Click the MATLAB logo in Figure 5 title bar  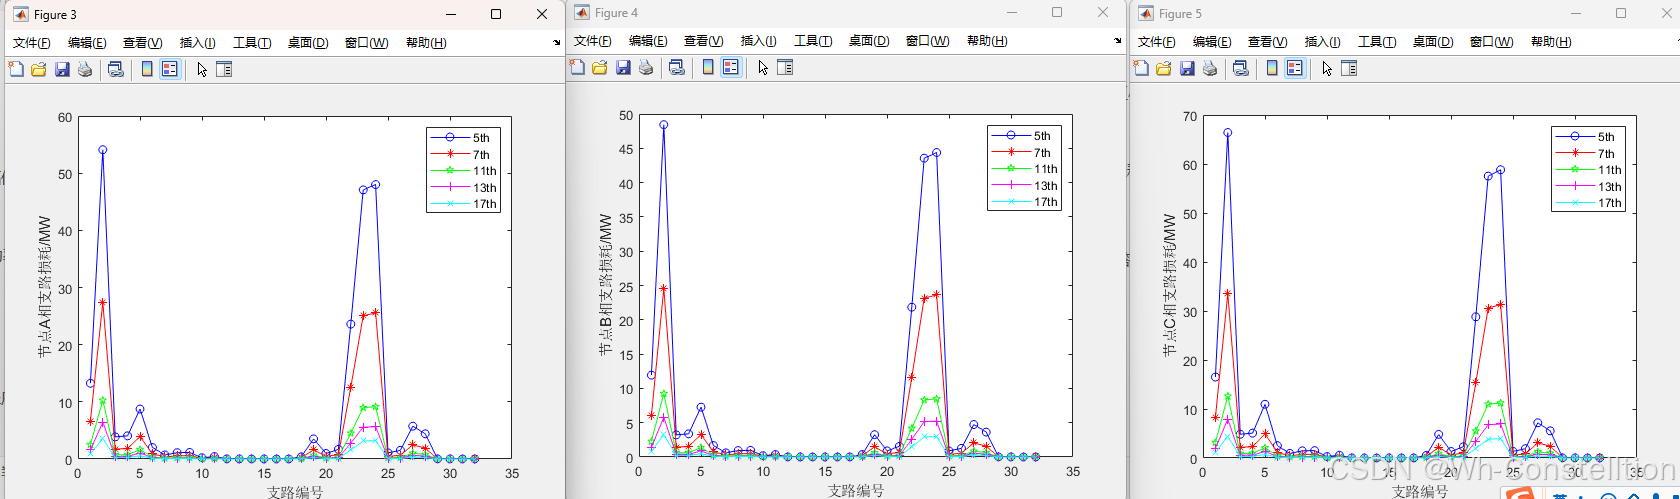point(1146,13)
